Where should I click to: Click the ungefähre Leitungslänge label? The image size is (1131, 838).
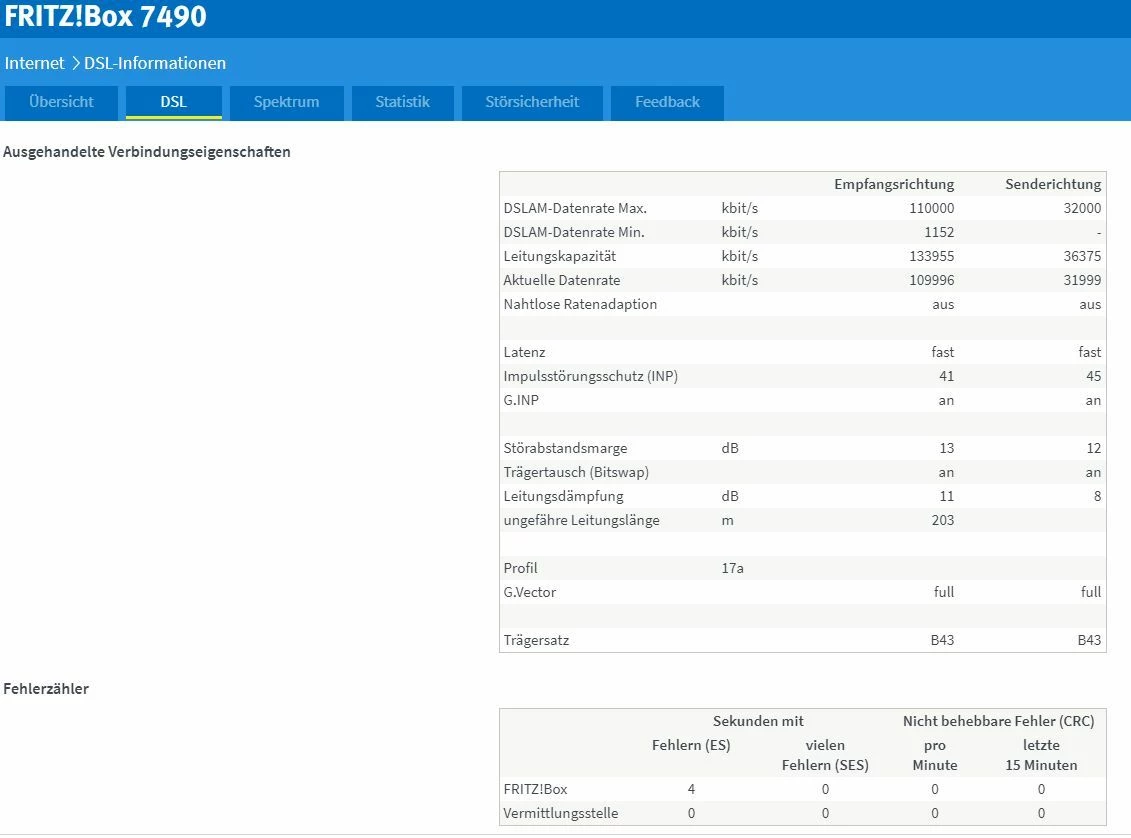[x=581, y=520]
